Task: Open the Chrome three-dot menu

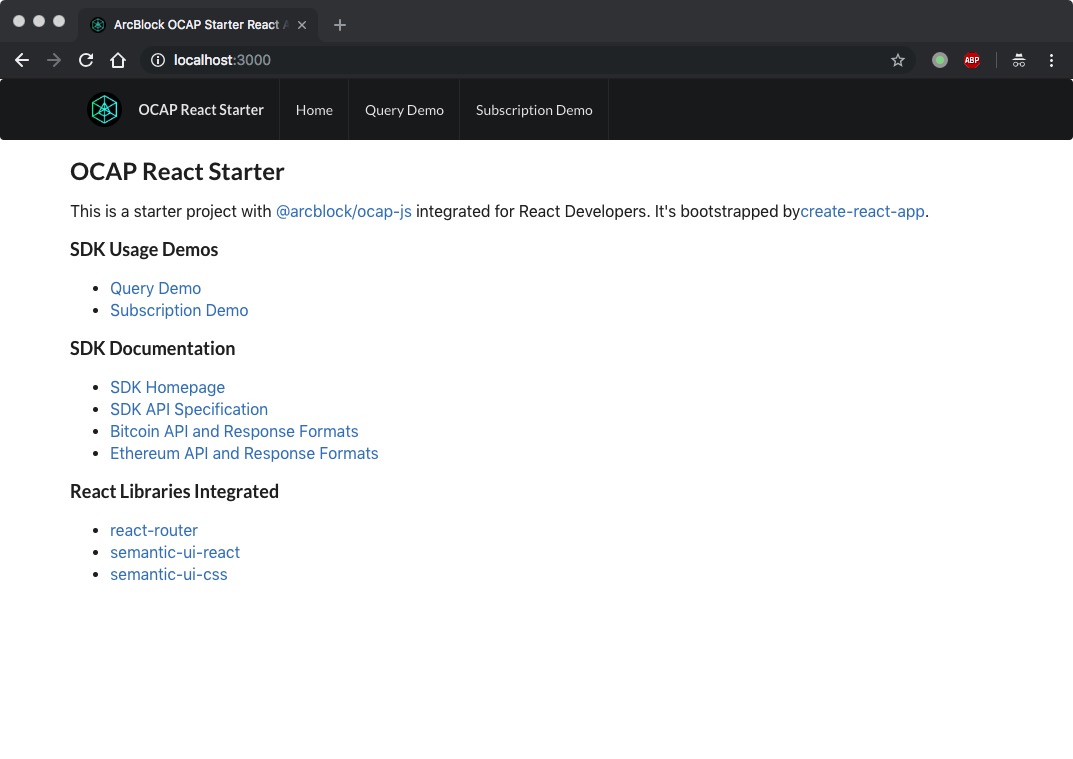Action: click(1051, 60)
